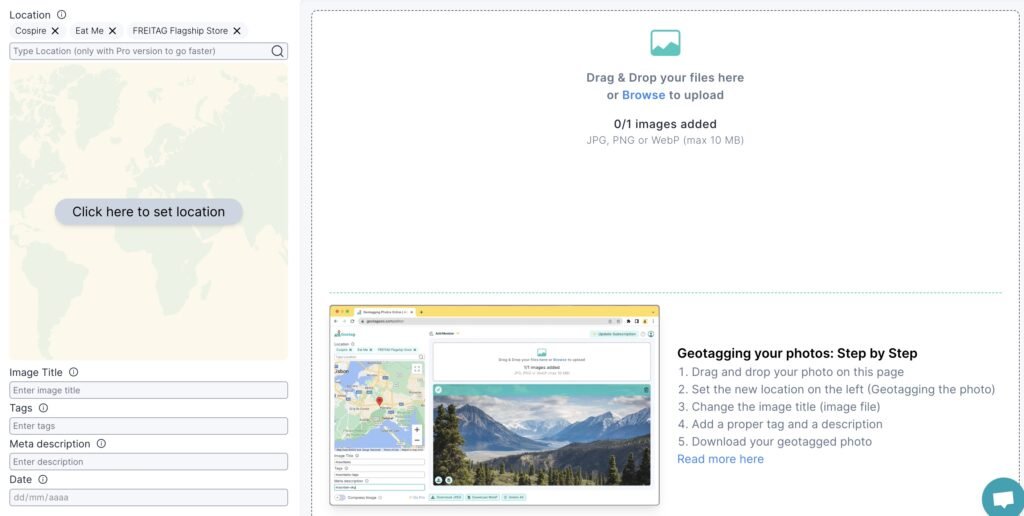Viewport: 1024px width, 516px height.
Task: Click the info icon next to Location
Action: coord(62,15)
